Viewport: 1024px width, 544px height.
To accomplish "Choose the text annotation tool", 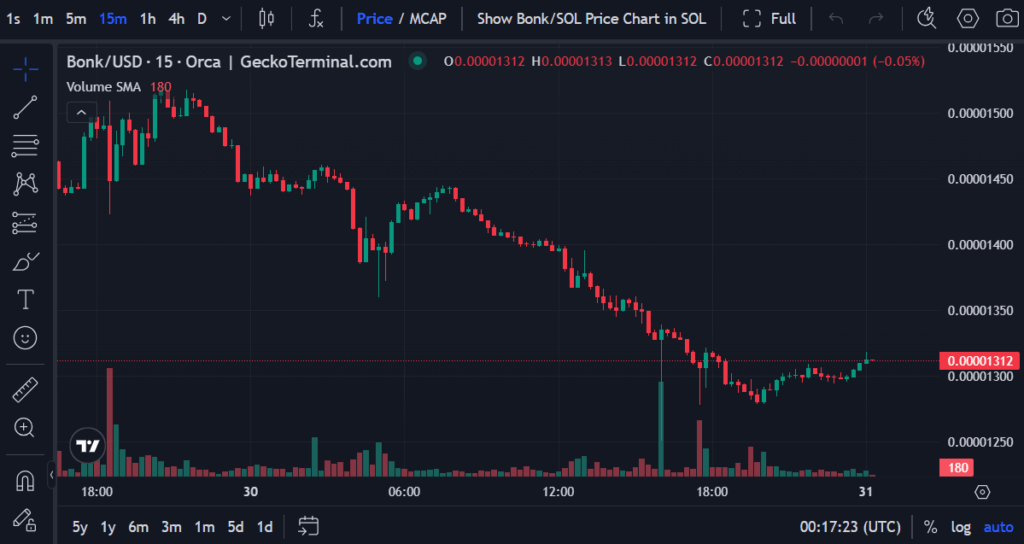I will coord(25,299).
